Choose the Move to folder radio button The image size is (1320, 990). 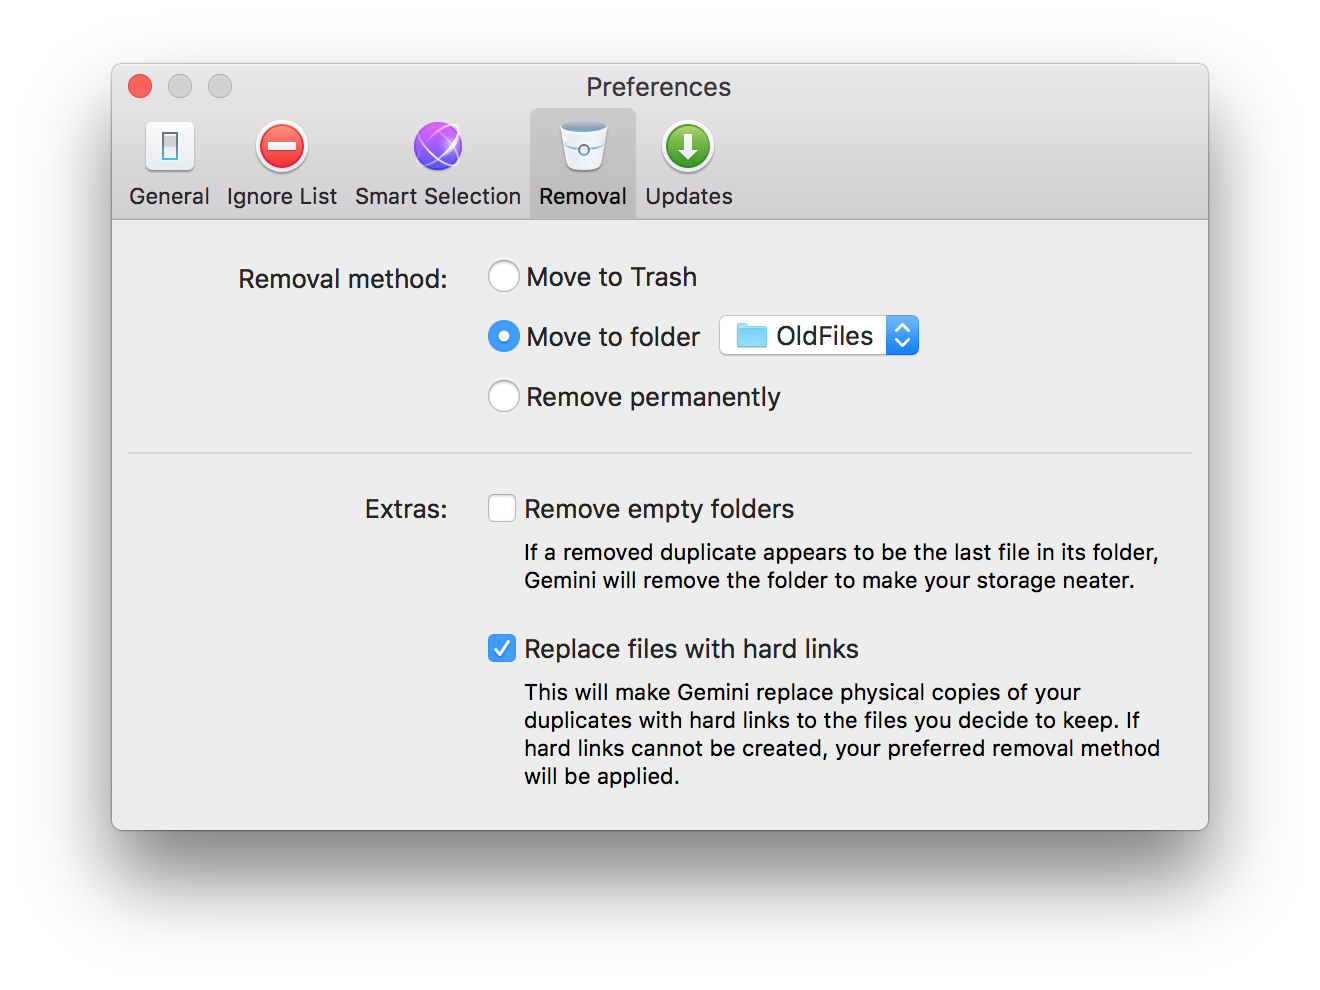[503, 337]
